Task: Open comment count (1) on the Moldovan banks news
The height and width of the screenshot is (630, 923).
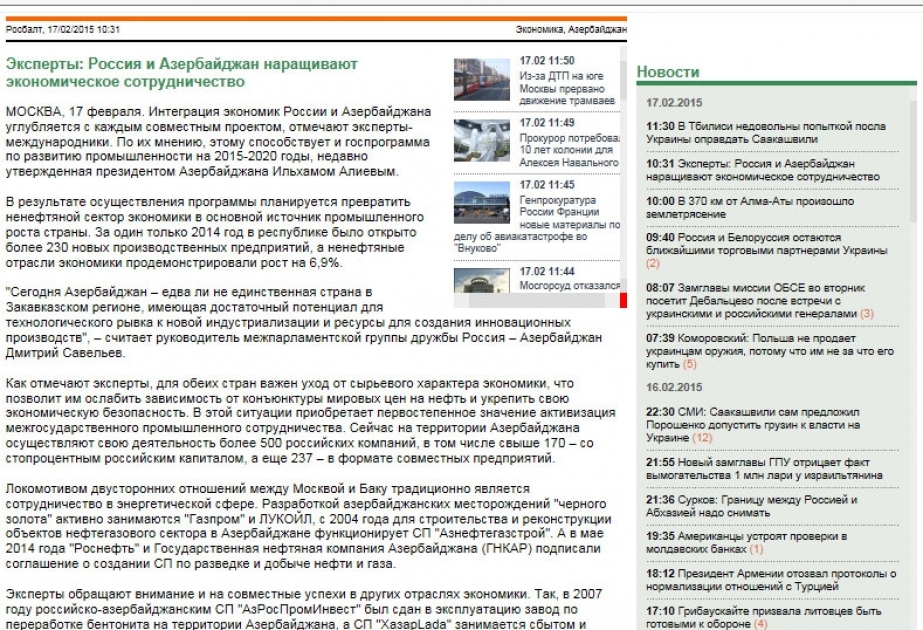Action: click(x=756, y=549)
